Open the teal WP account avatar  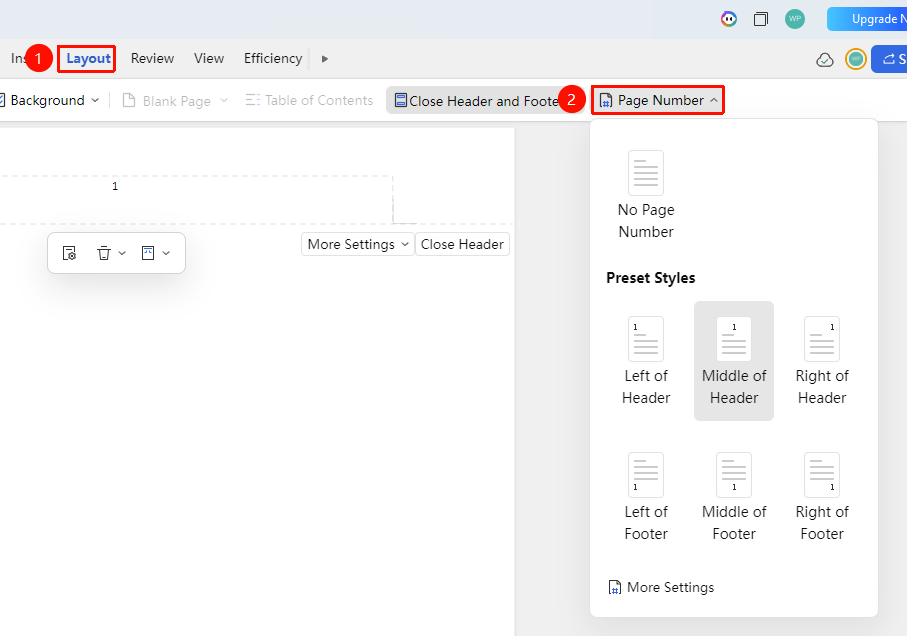point(795,19)
